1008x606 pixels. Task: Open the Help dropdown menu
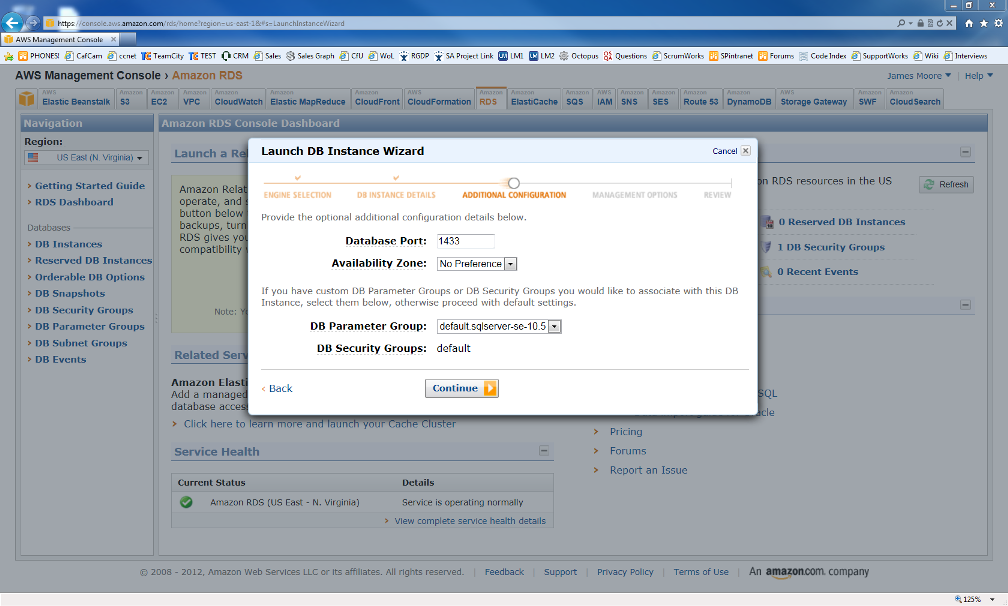click(978, 76)
